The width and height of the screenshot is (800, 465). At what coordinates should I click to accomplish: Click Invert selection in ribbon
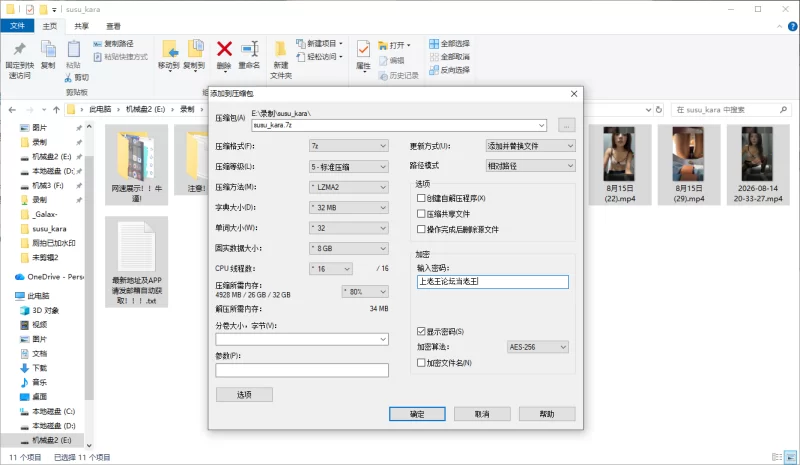[449, 70]
